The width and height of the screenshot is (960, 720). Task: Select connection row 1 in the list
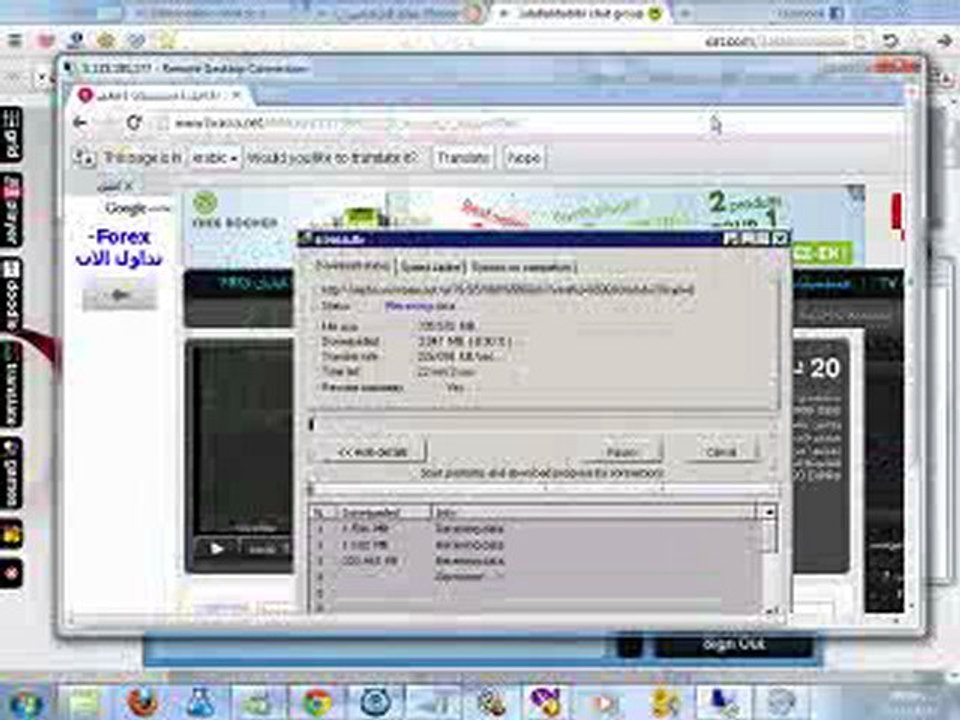[x=536, y=528]
